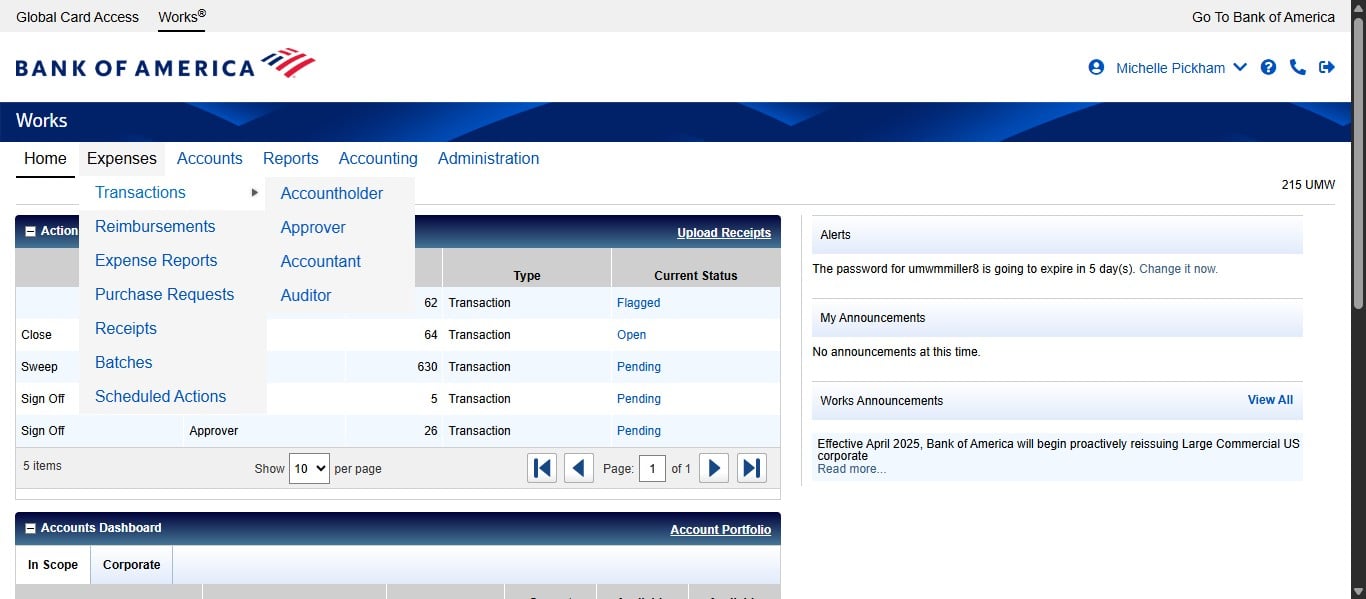
Task: Switch to the Corporate tab
Action: click(x=131, y=565)
